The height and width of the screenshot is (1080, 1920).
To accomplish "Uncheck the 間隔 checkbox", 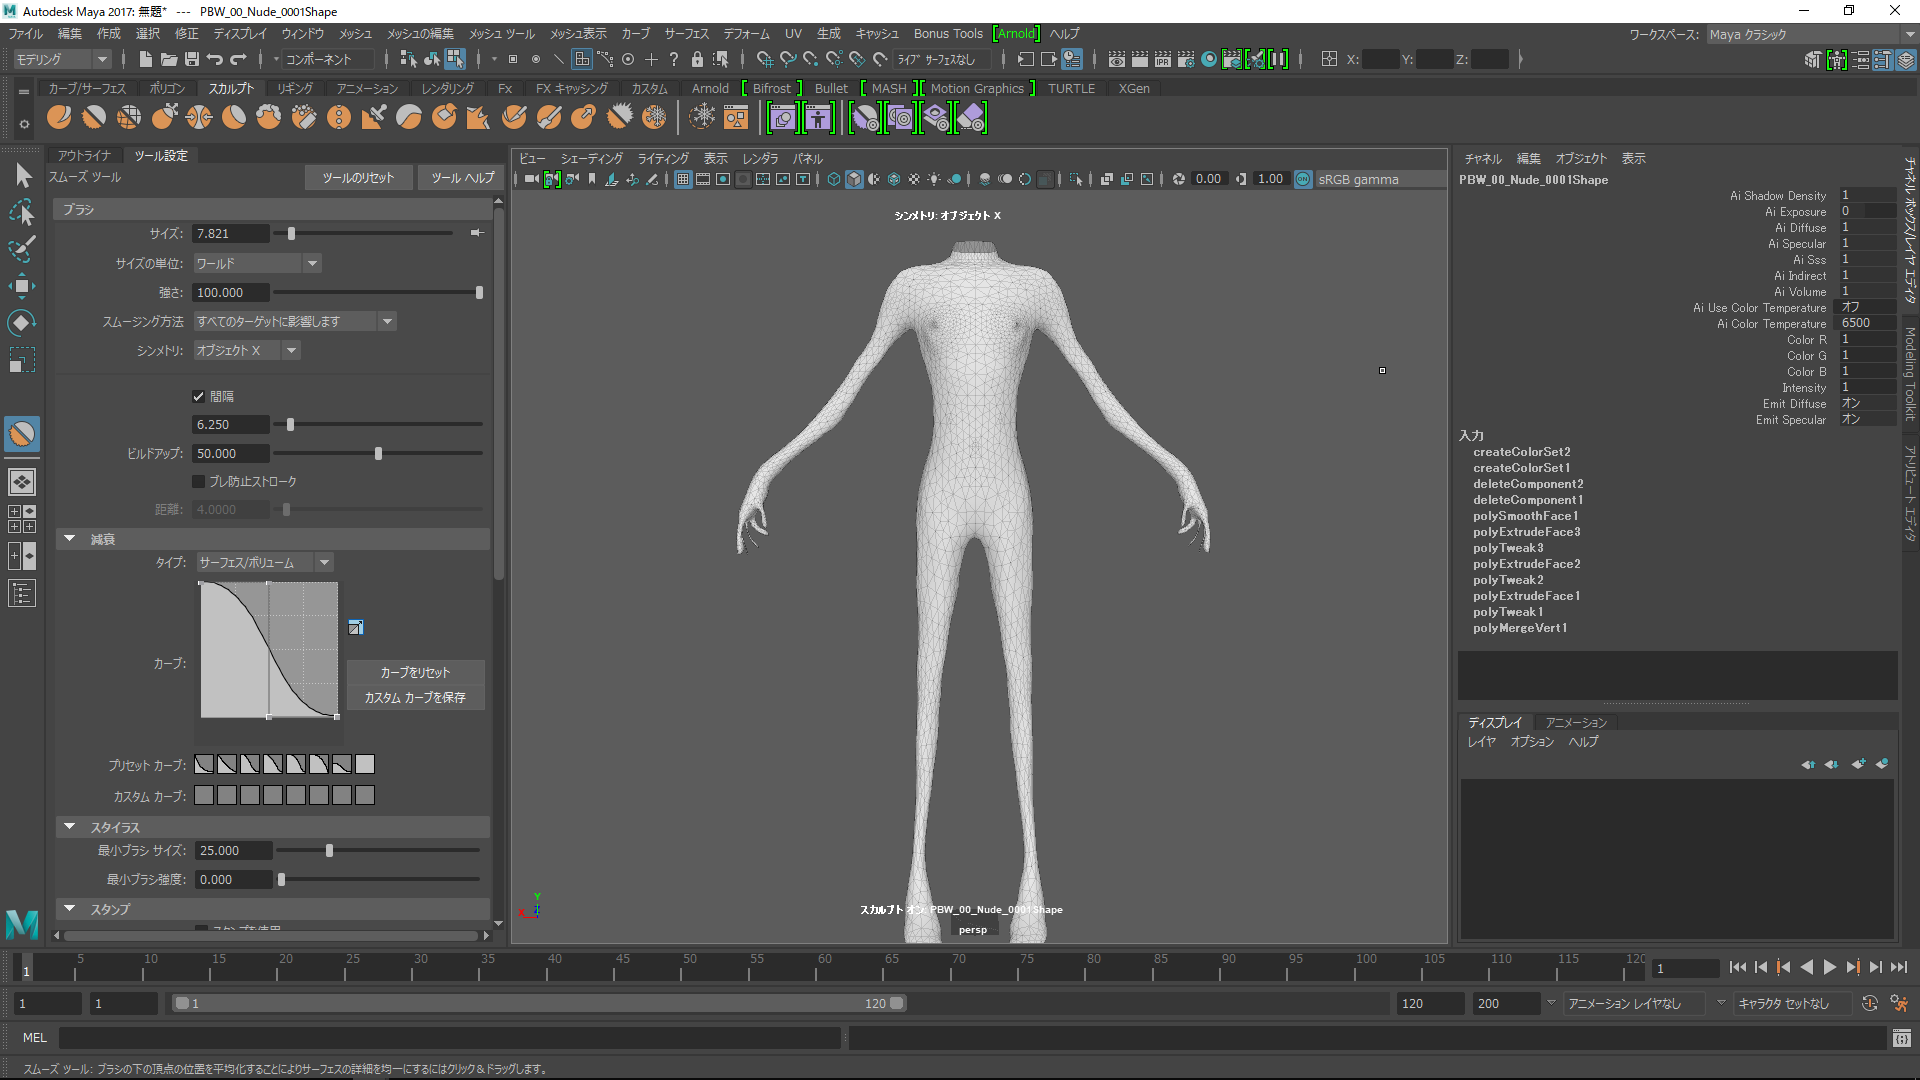I will (x=198, y=396).
